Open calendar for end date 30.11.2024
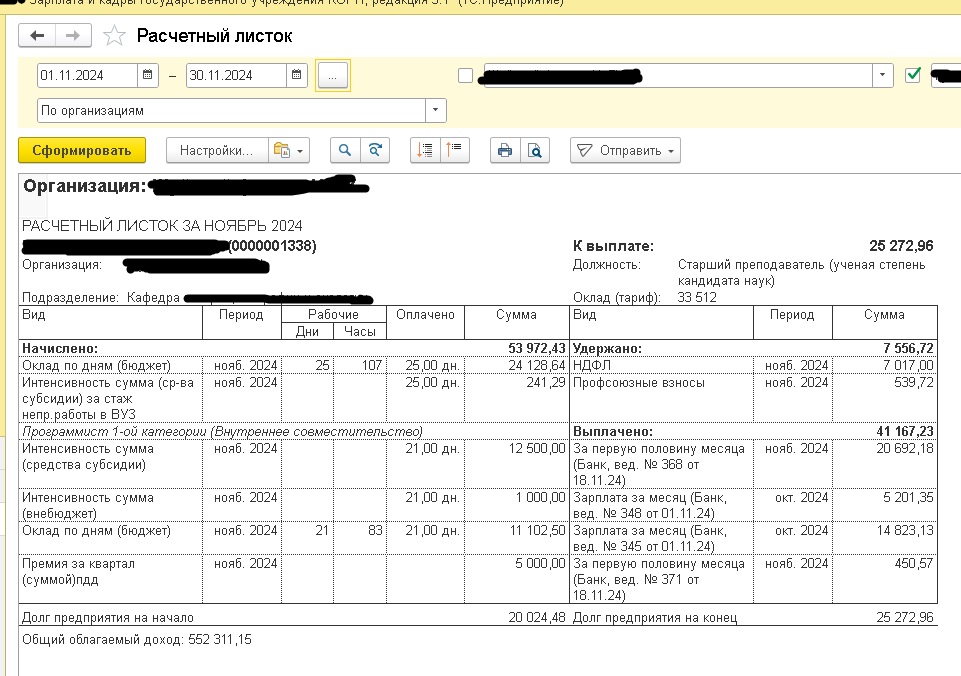 (297, 75)
